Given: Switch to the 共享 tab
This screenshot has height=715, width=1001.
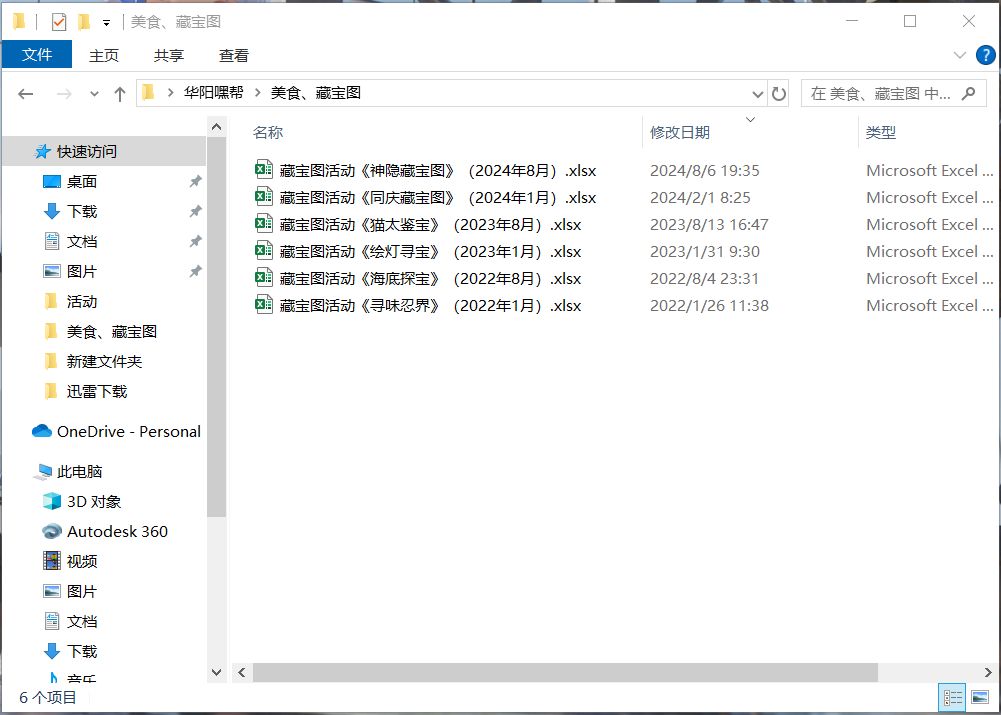Looking at the screenshot, I should [169, 56].
